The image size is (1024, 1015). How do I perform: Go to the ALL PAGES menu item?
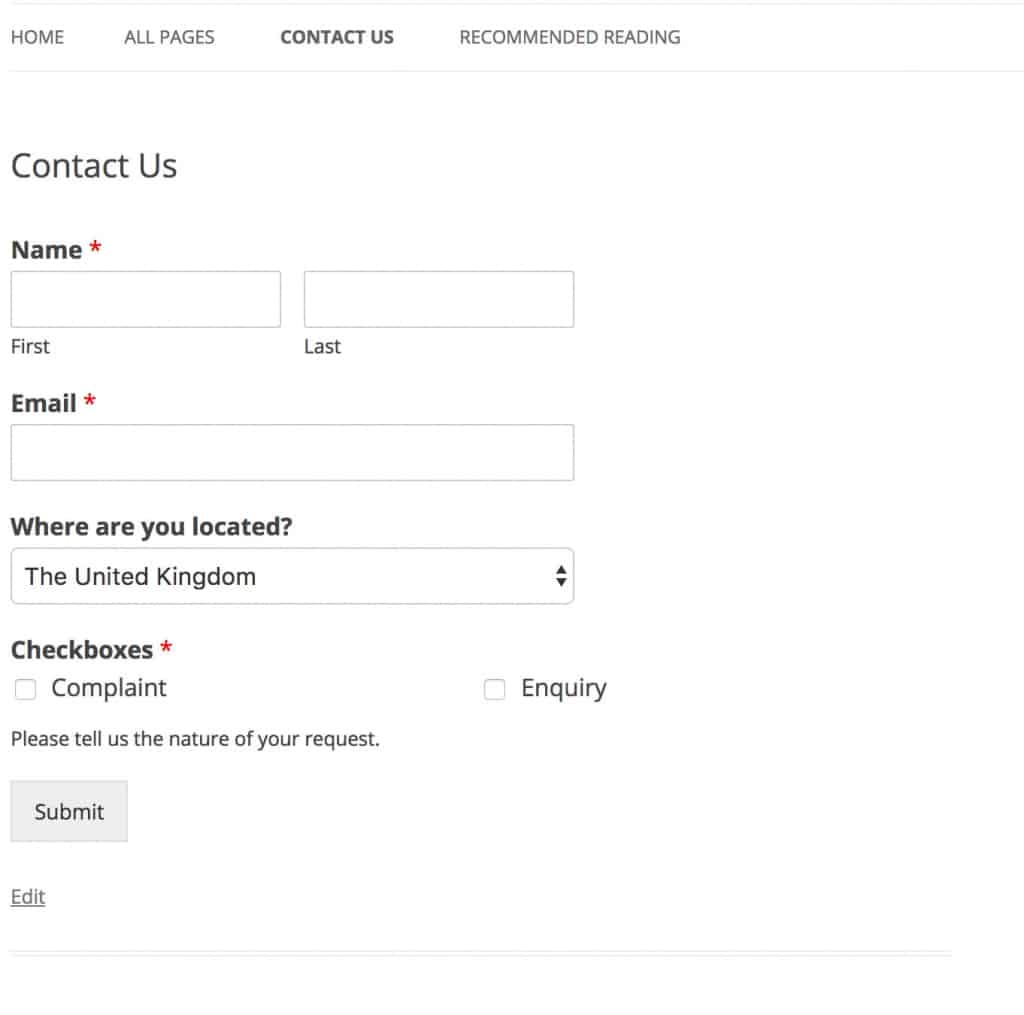point(169,37)
